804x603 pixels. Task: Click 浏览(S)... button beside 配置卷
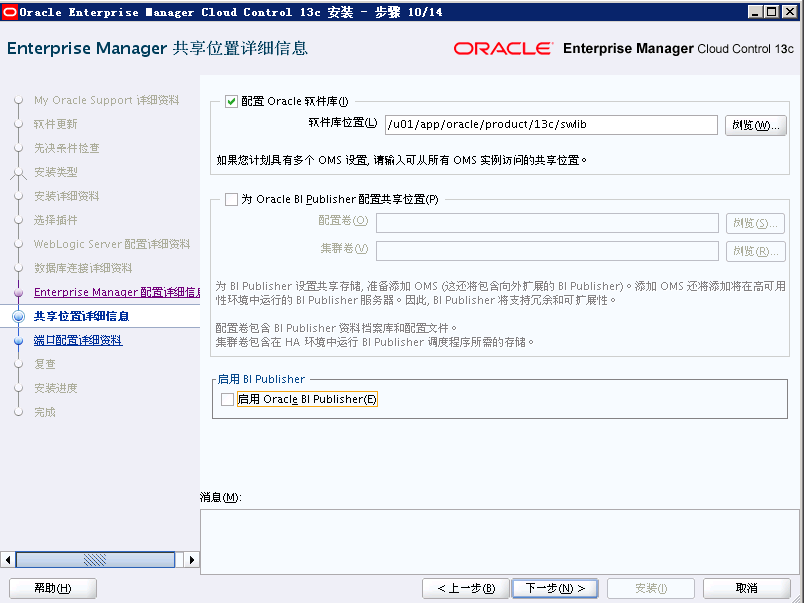(x=755, y=223)
